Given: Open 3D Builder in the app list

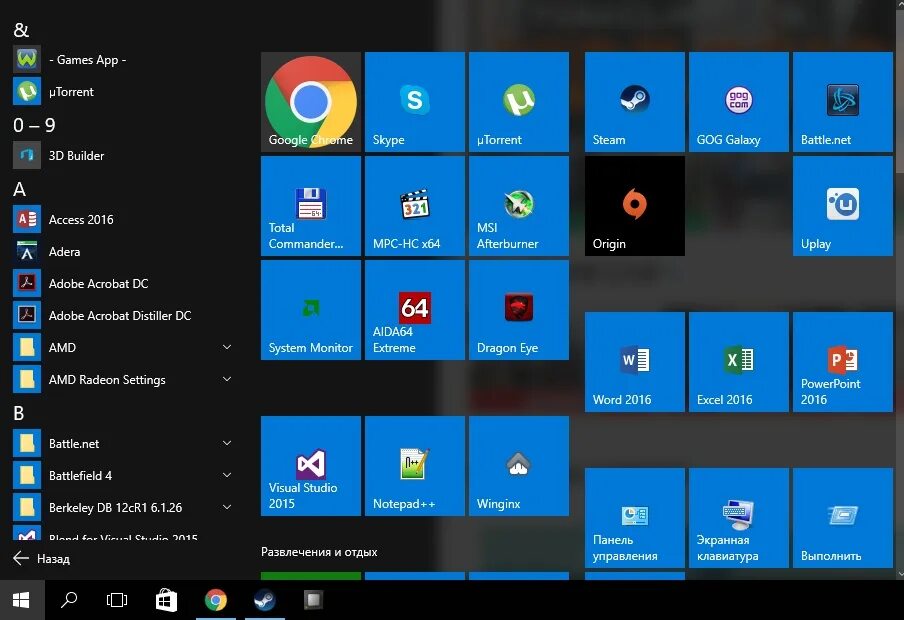Looking at the screenshot, I should [x=124, y=156].
